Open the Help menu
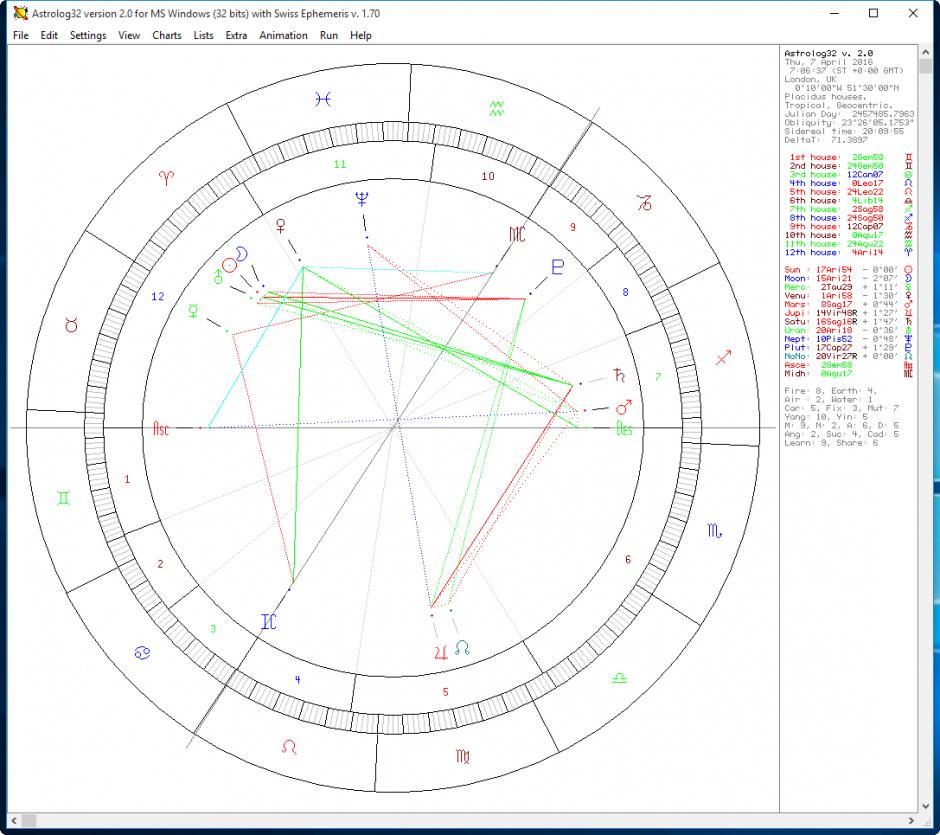The width and height of the screenshot is (940, 835). 361,35
